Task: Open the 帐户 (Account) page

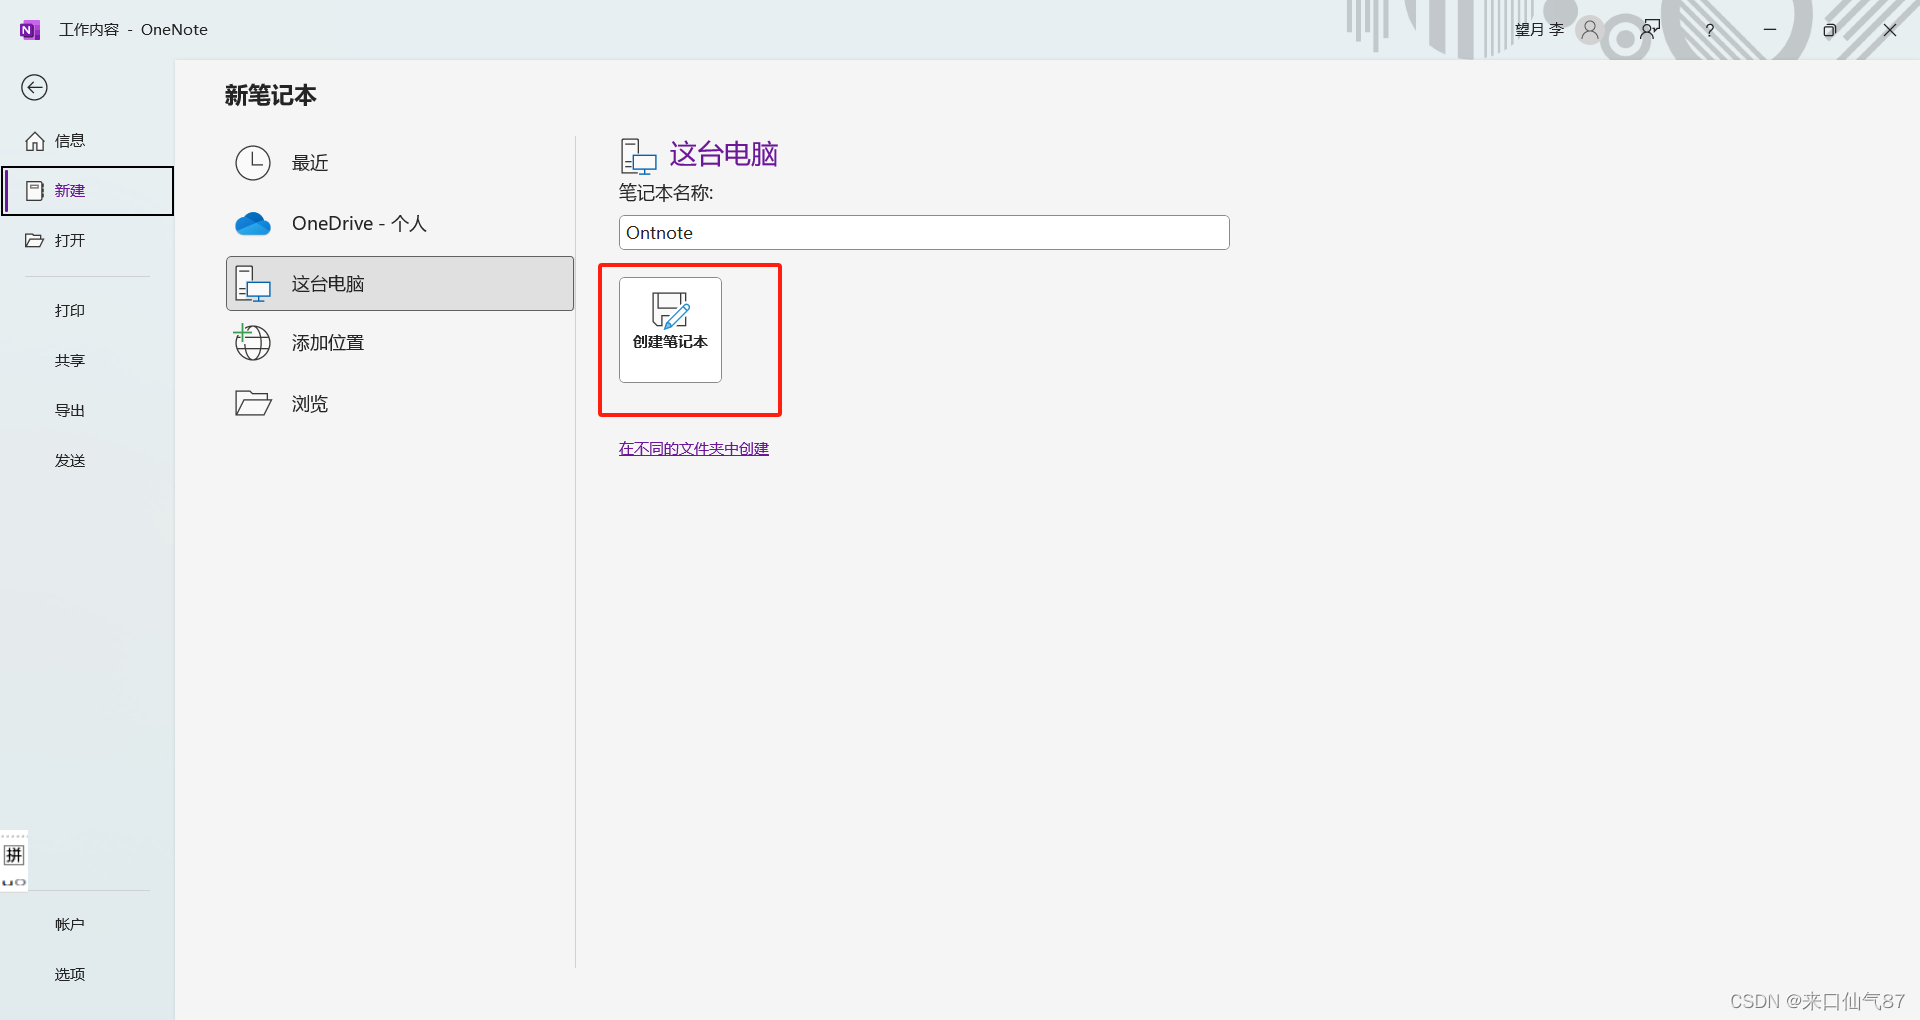Action: tap(87, 925)
